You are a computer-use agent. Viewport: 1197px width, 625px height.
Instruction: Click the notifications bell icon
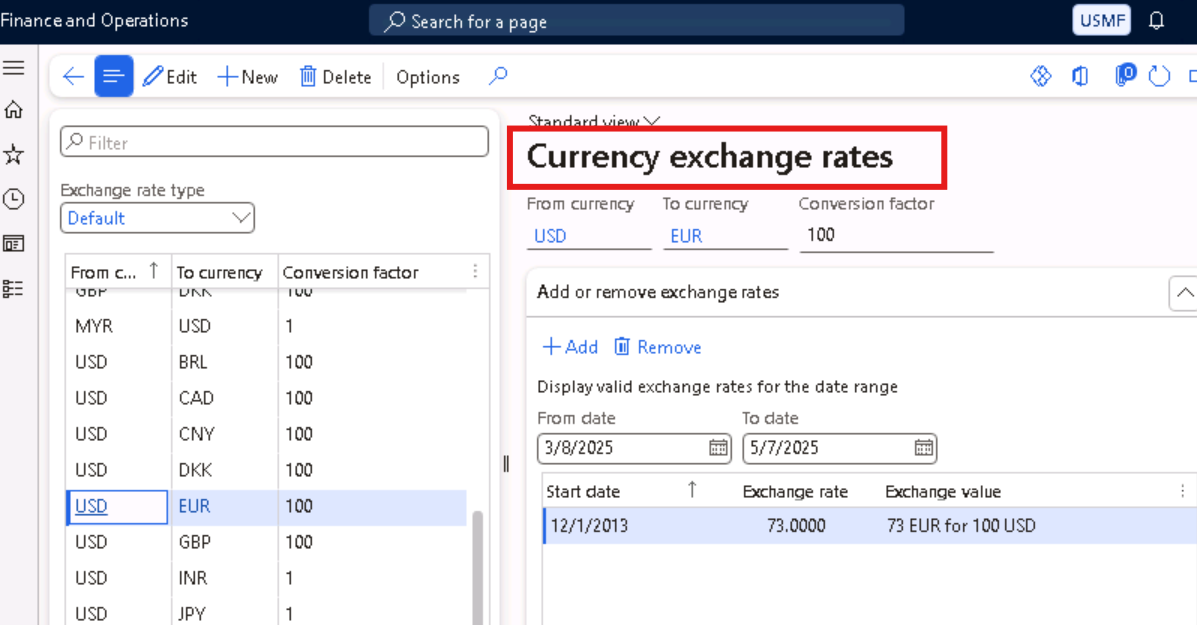pyautogui.click(x=1157, y=20)
